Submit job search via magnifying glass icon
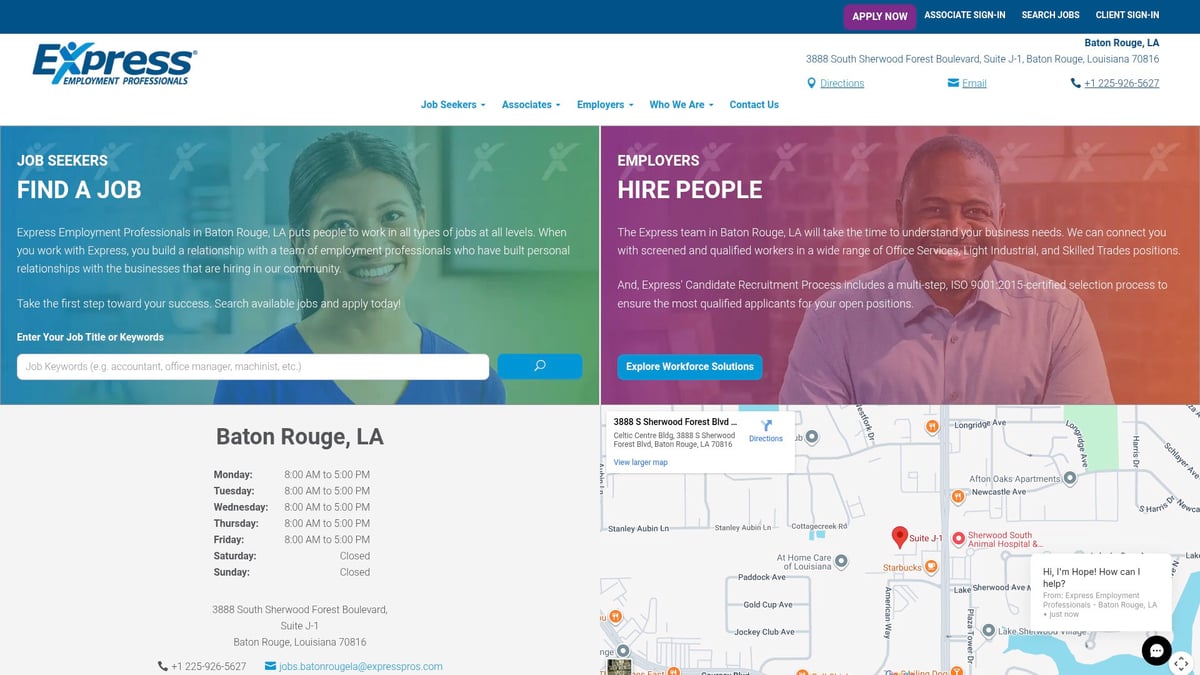The width and height of the screenshot is (1200, 675). click(x=540, y=366)
